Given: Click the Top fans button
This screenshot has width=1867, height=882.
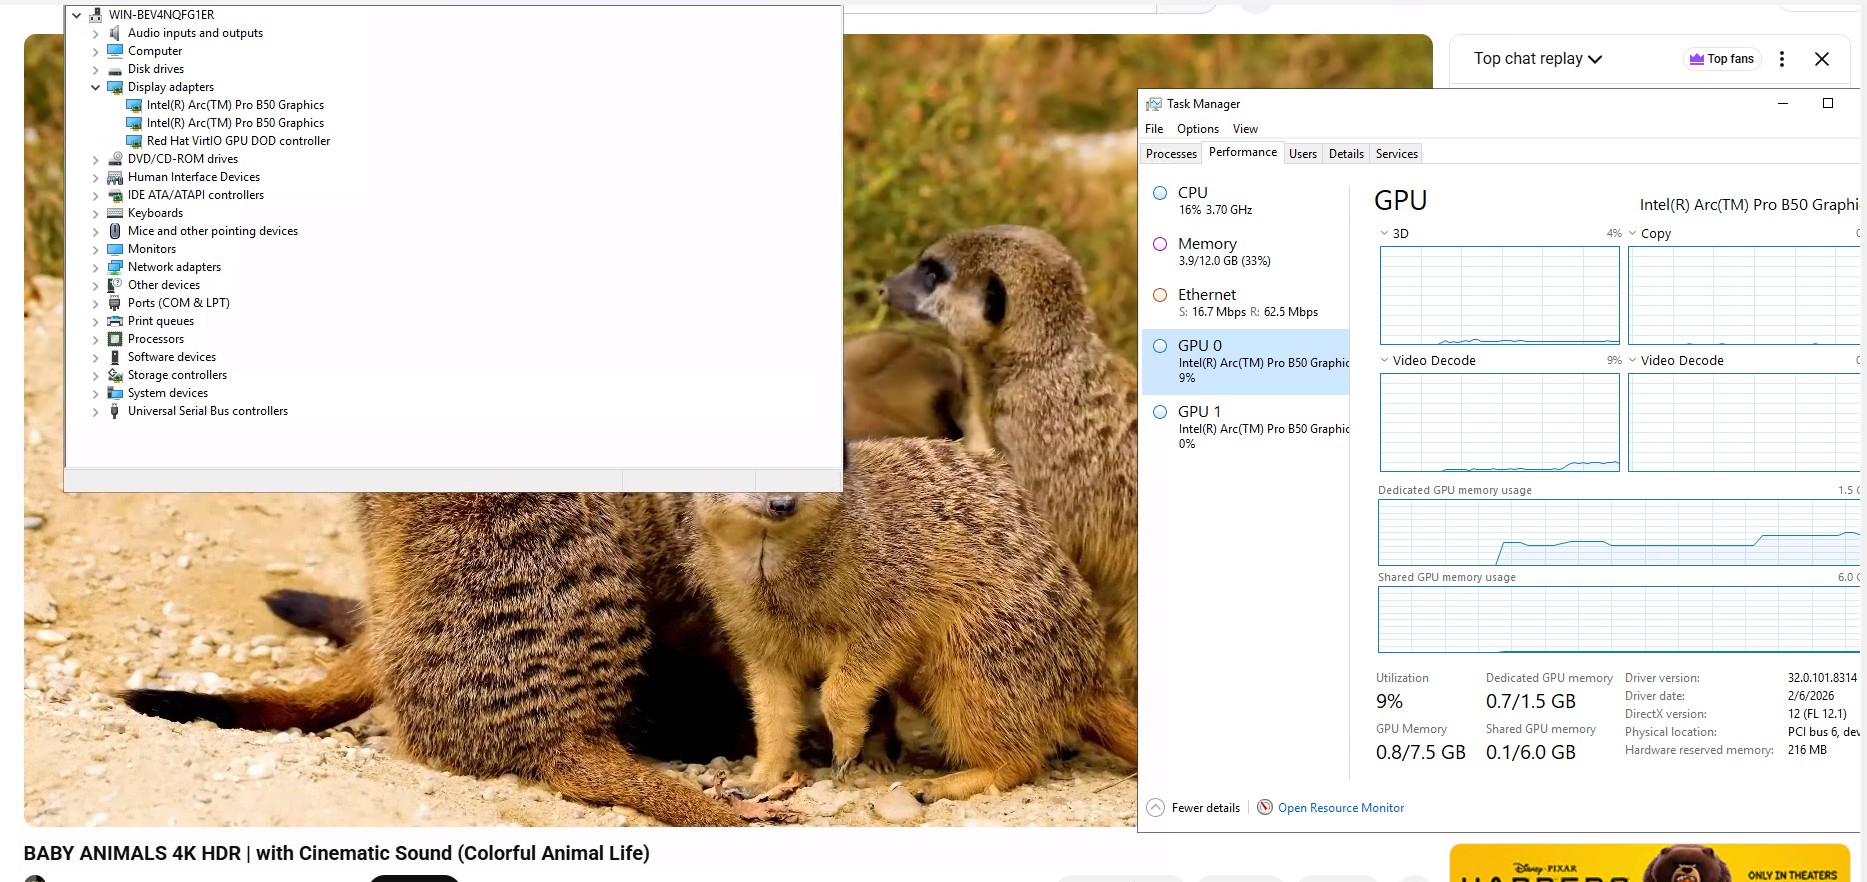Looking at the screenshot, I should coord(1721,59).
